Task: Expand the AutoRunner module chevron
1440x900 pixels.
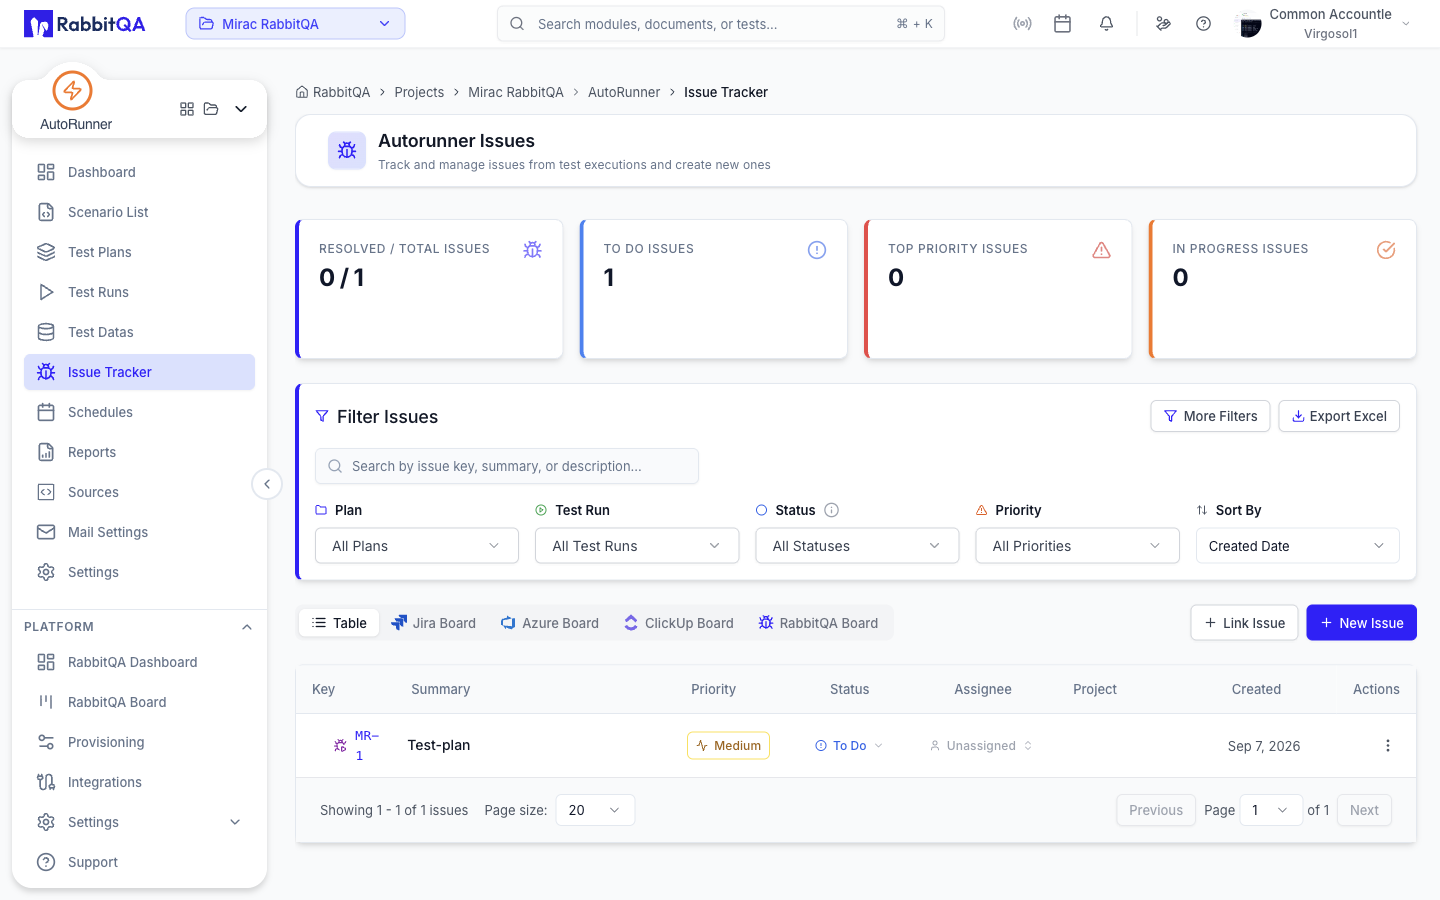Action: point(241,109)
